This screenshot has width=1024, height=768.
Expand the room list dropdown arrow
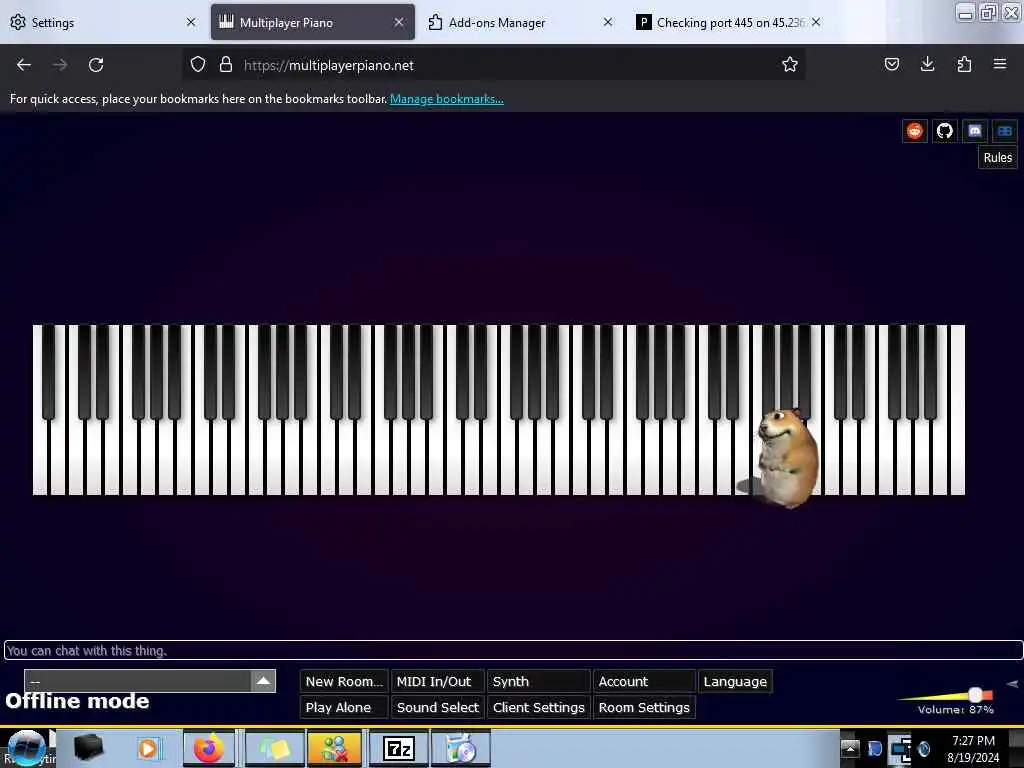click(x=263, y=680)
